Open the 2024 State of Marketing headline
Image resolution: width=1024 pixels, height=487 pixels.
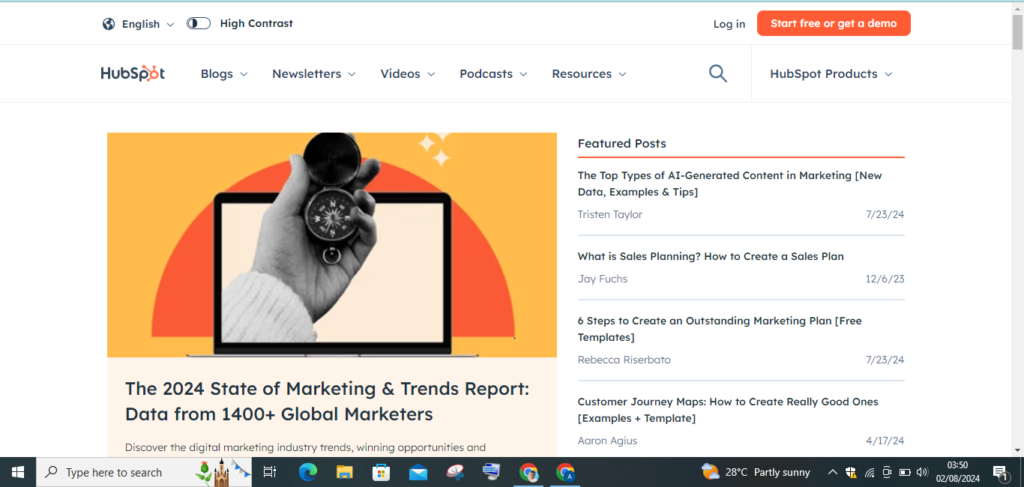point(327,401)
